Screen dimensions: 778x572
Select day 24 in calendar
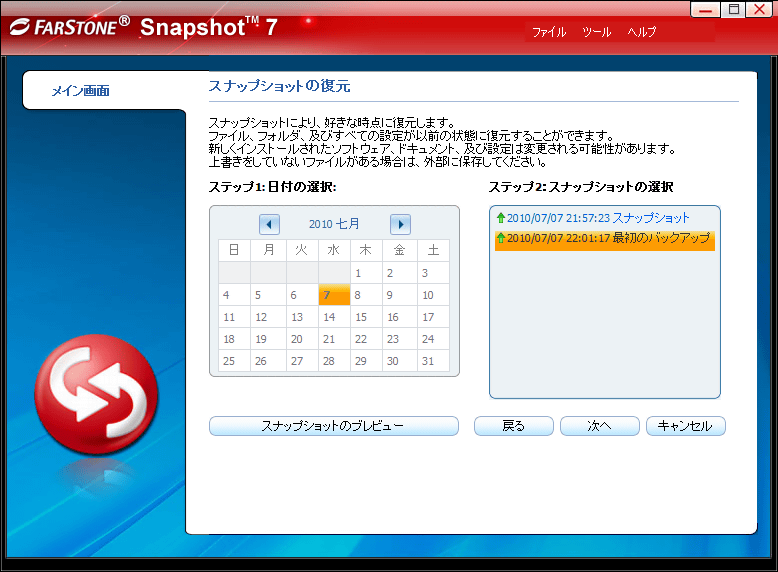pos(433,339)
